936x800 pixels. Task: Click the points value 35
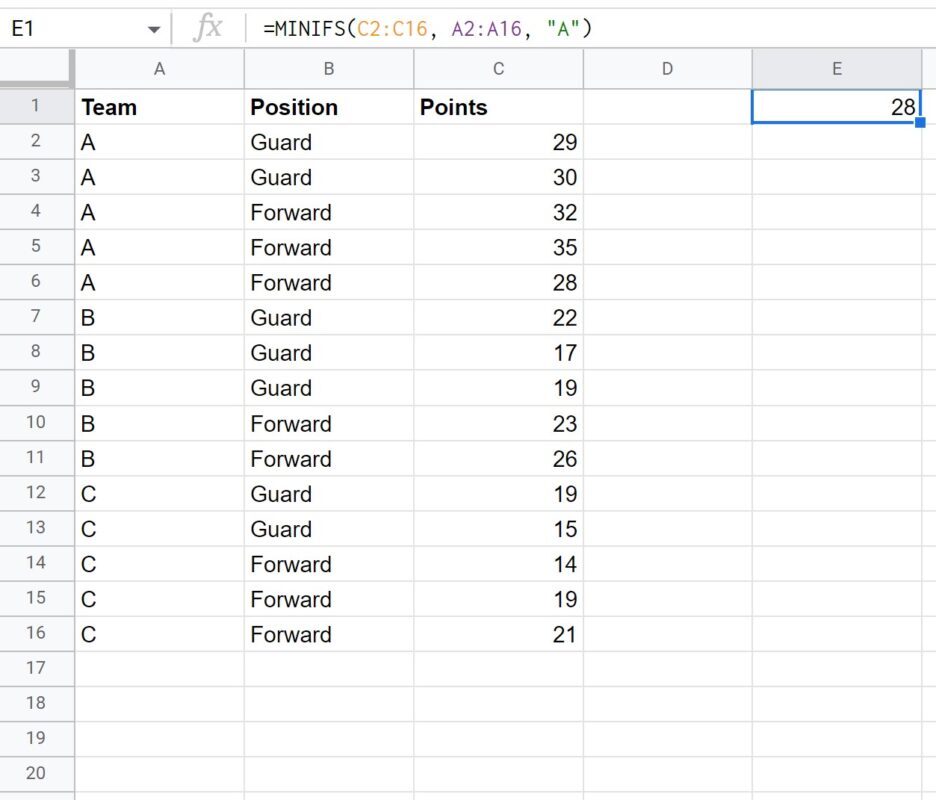[x=498, y=247]
